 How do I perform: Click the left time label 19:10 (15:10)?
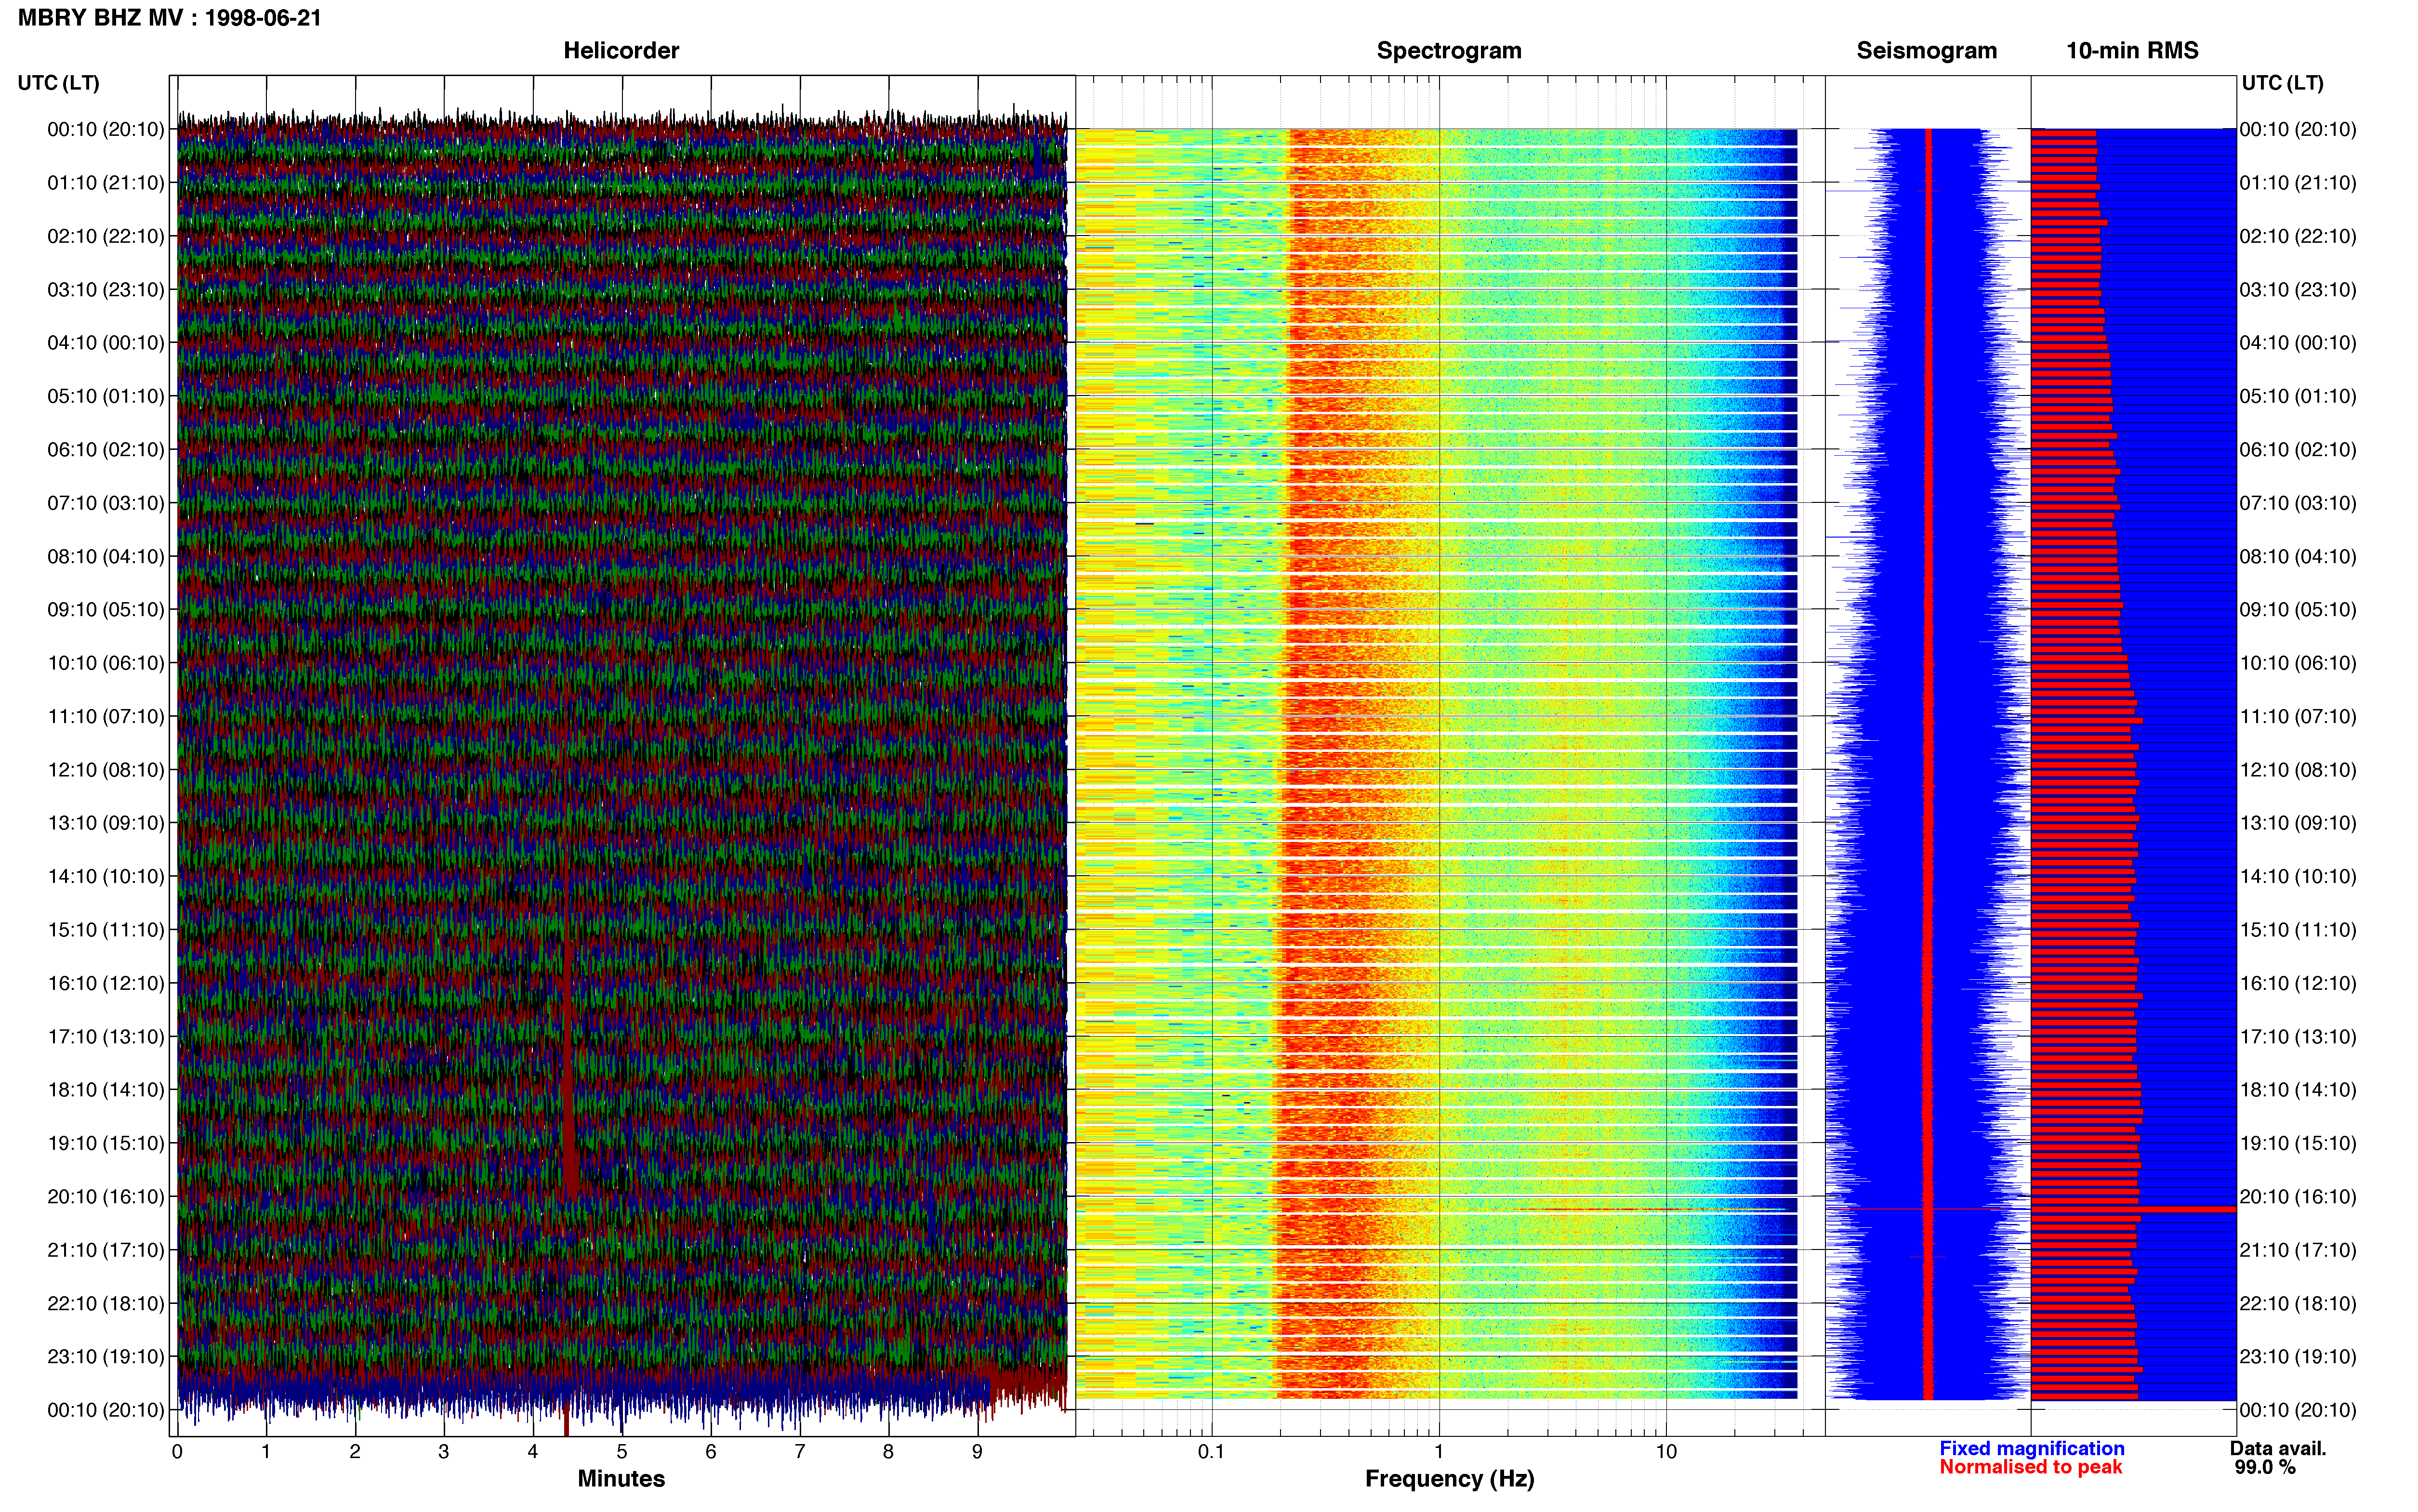coord(106,1143)
